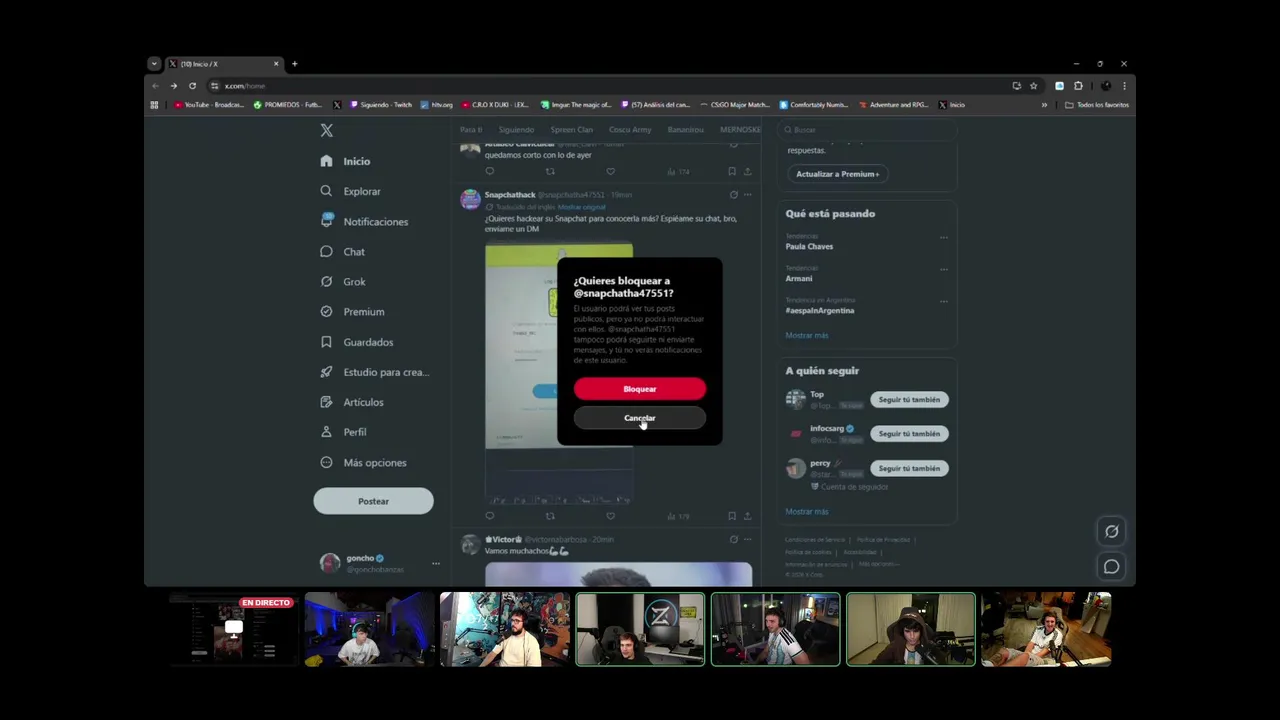Viewport: 1280px width, 720px height.
Task: Open the Explorar search icon in sidebar
Action: point(326,191)
